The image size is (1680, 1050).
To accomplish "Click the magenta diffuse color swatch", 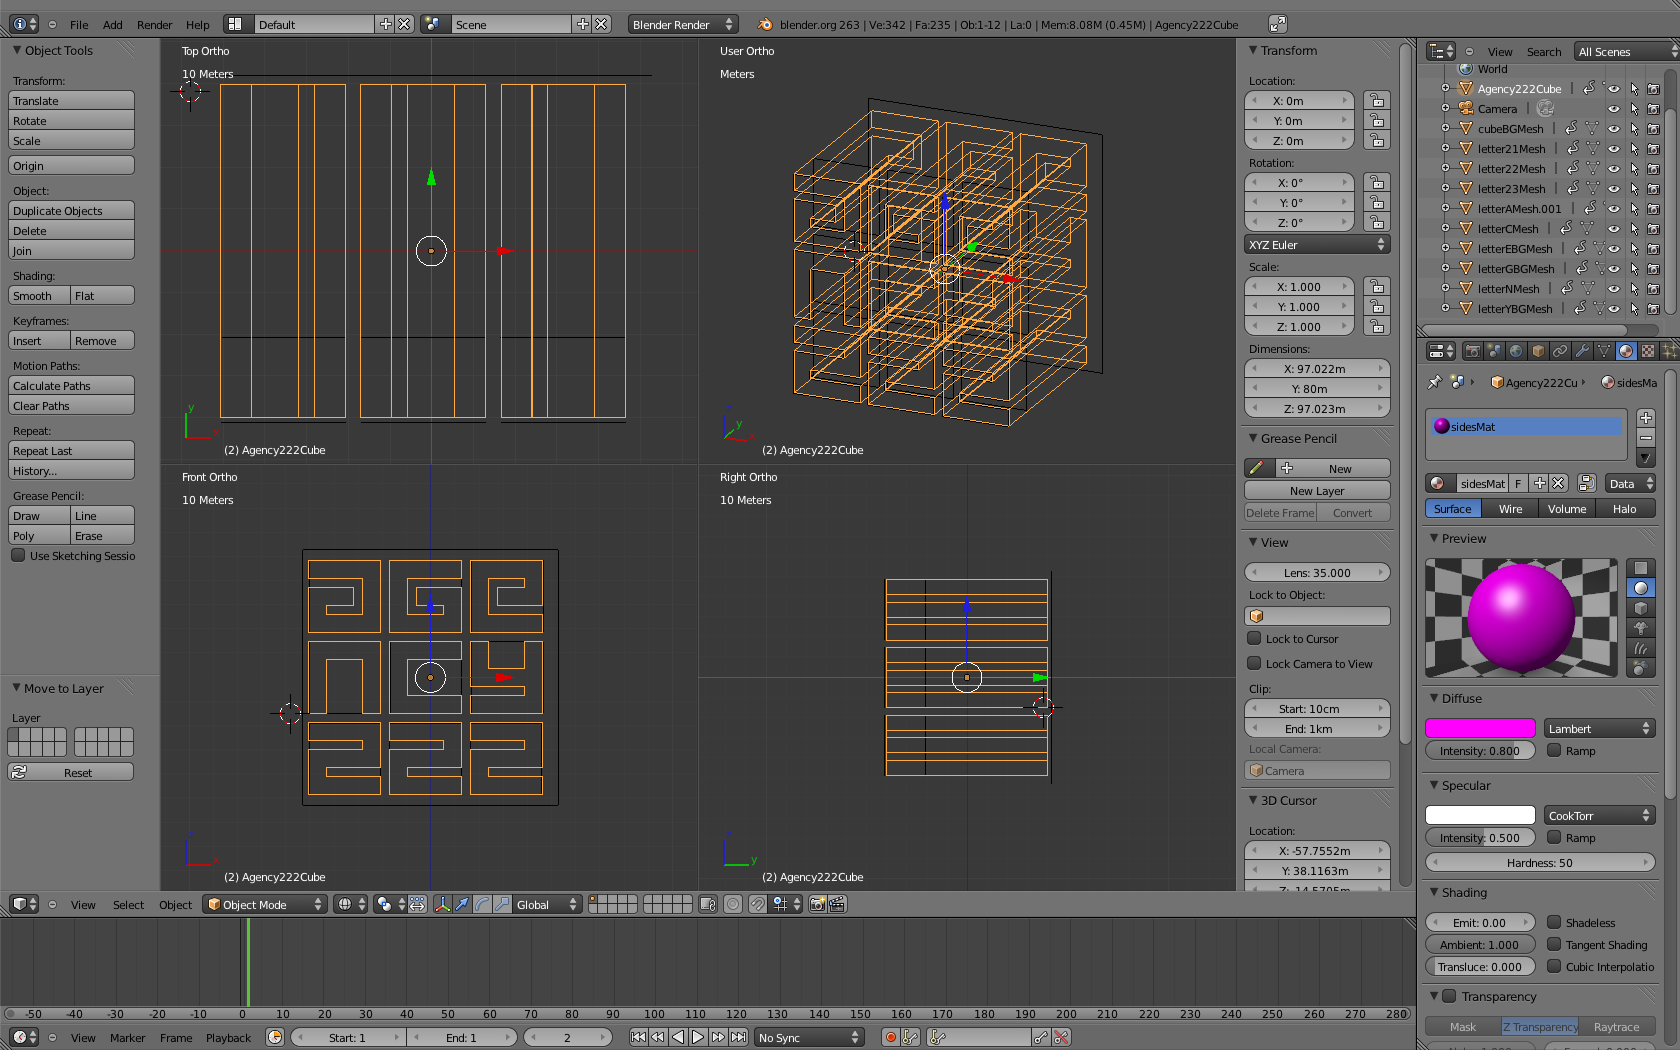I will pyautogui.click(x=1480, y=729).
